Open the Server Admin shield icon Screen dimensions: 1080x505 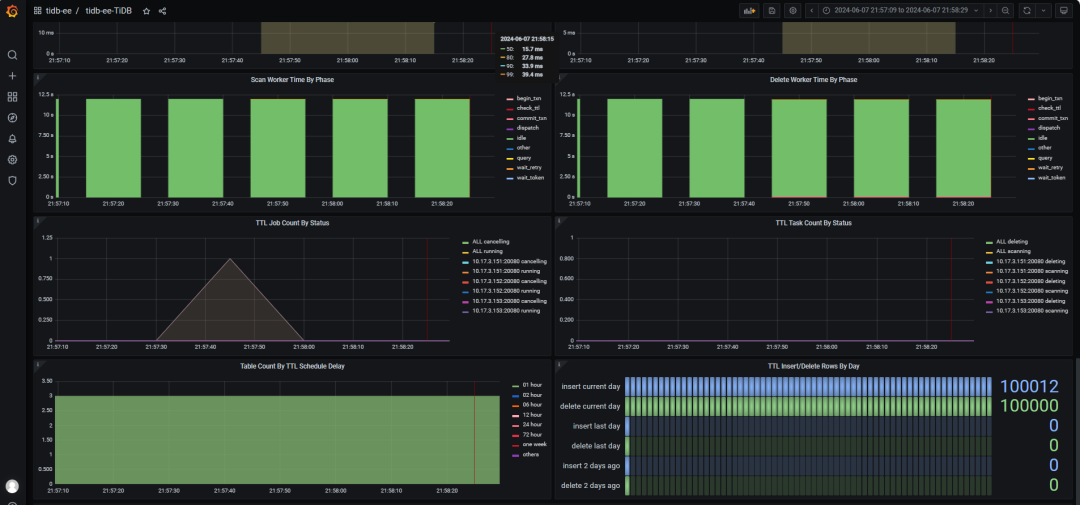pos(12,181)
